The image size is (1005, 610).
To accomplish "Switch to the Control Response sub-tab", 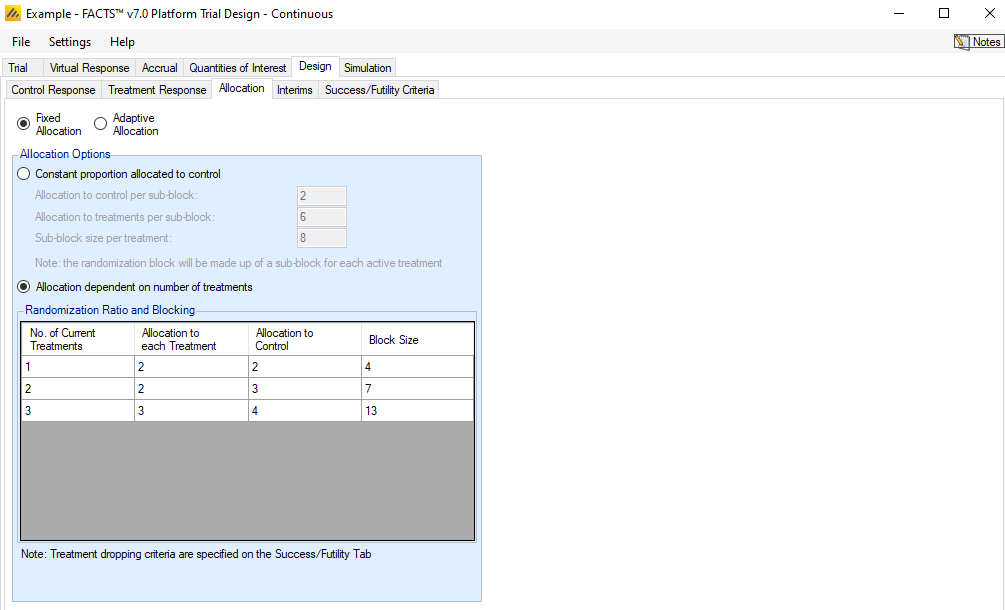I will point(53,90).
